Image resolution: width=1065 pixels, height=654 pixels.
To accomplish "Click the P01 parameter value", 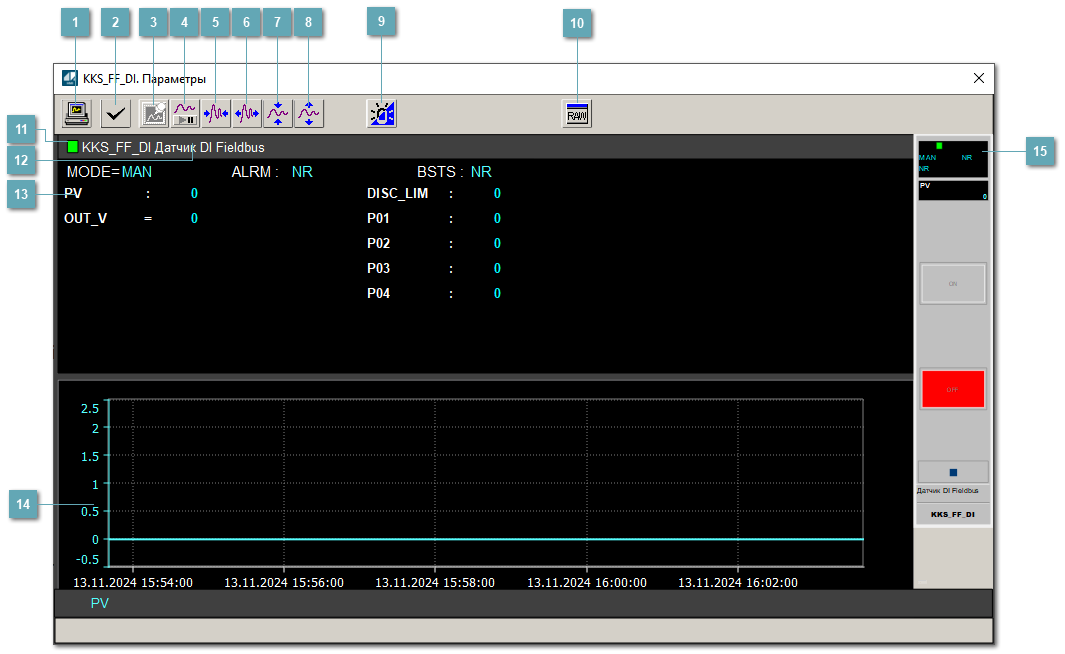I will click(x=497, y=219).
